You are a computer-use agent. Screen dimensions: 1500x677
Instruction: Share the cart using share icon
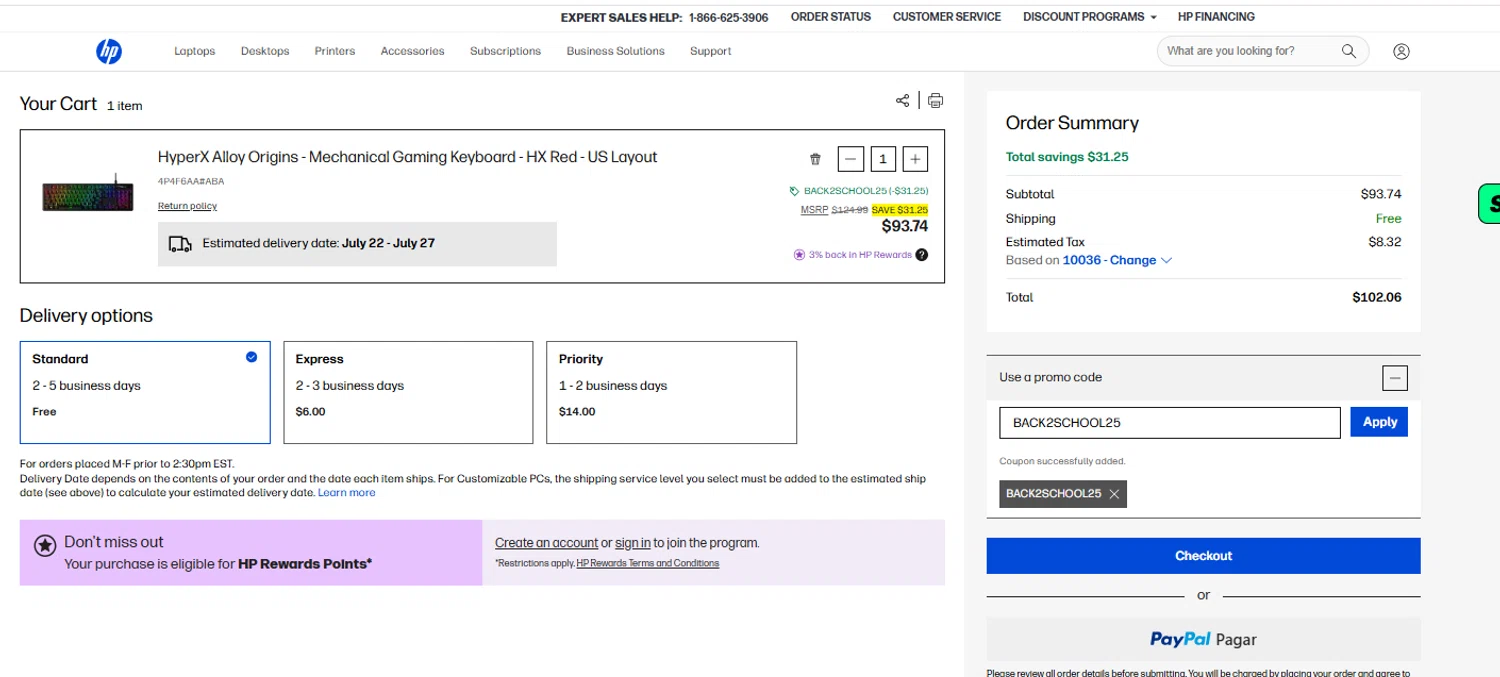(x=902, y=100)
